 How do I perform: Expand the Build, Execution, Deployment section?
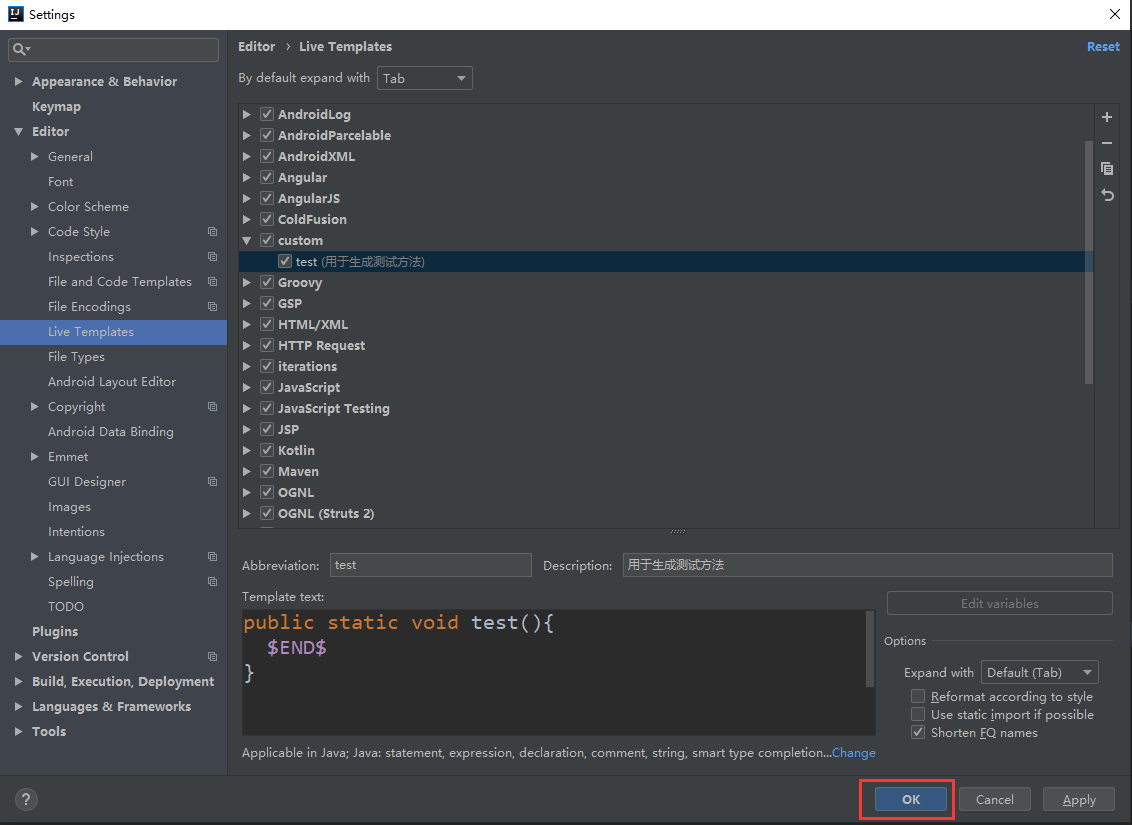[18, 681]
